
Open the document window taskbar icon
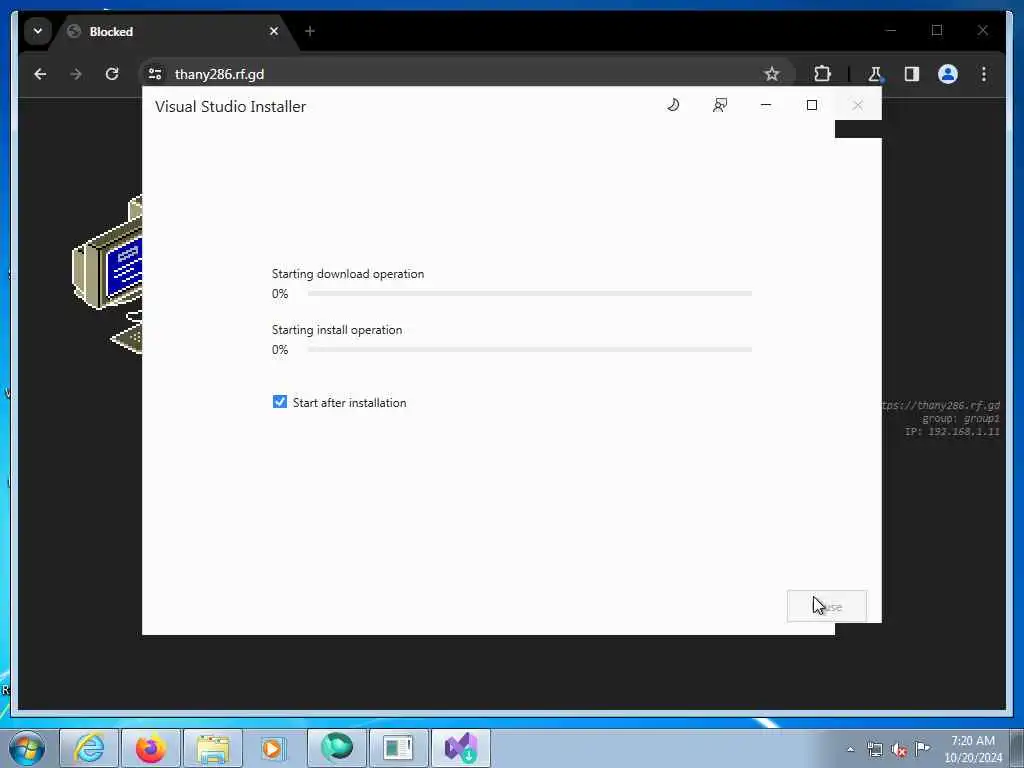pos(398,748)
